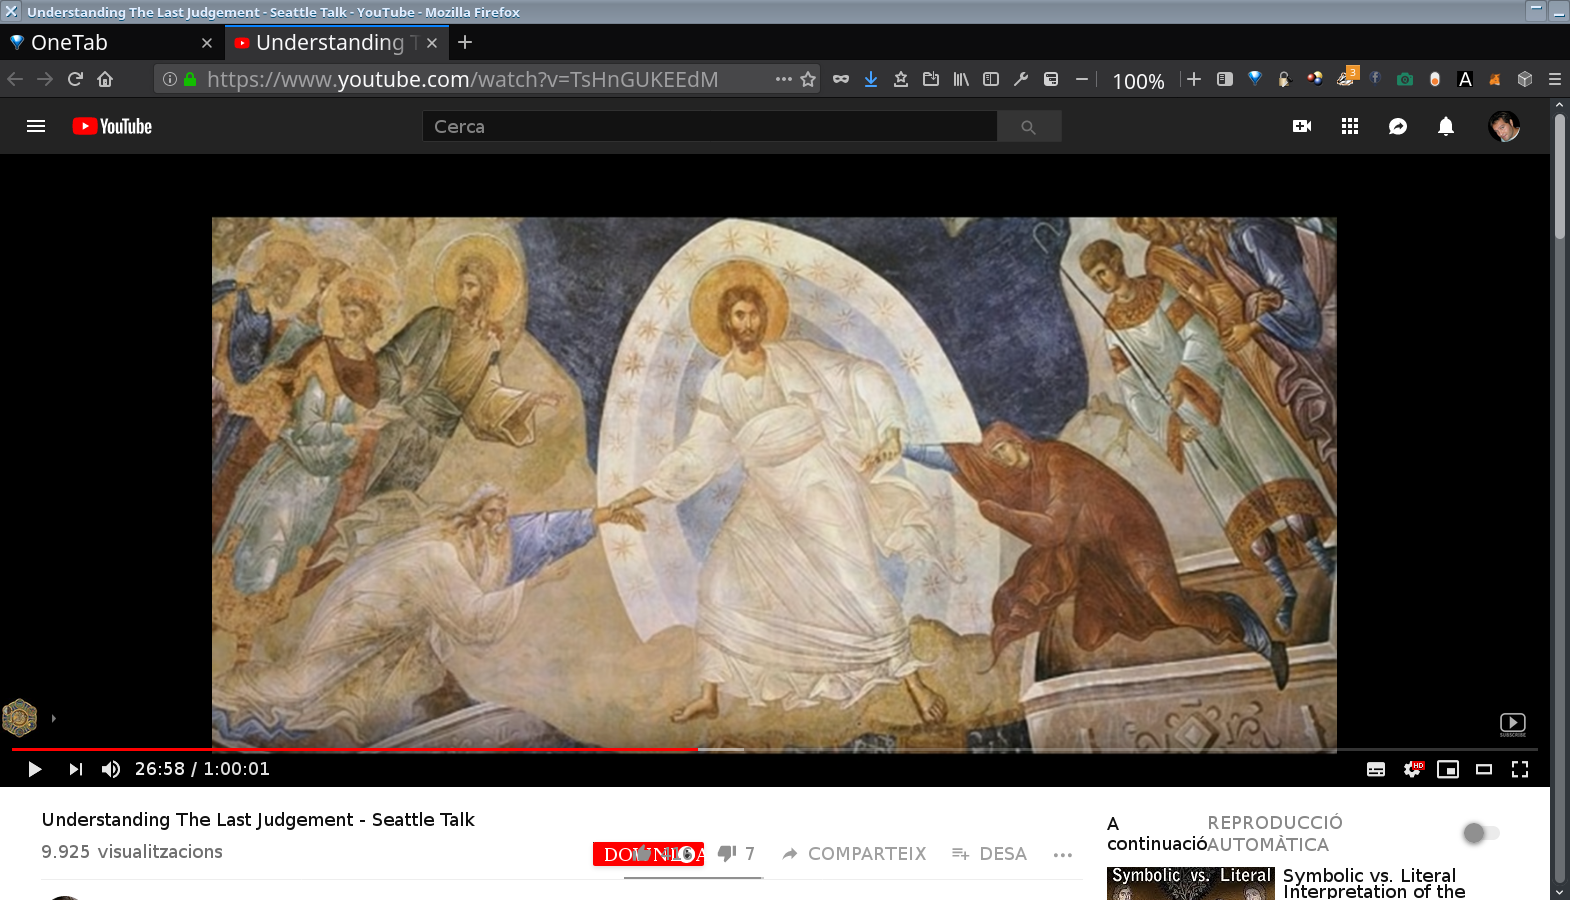
Task: Open the 3D cube extension icon
Action: tap(1525, 79)
